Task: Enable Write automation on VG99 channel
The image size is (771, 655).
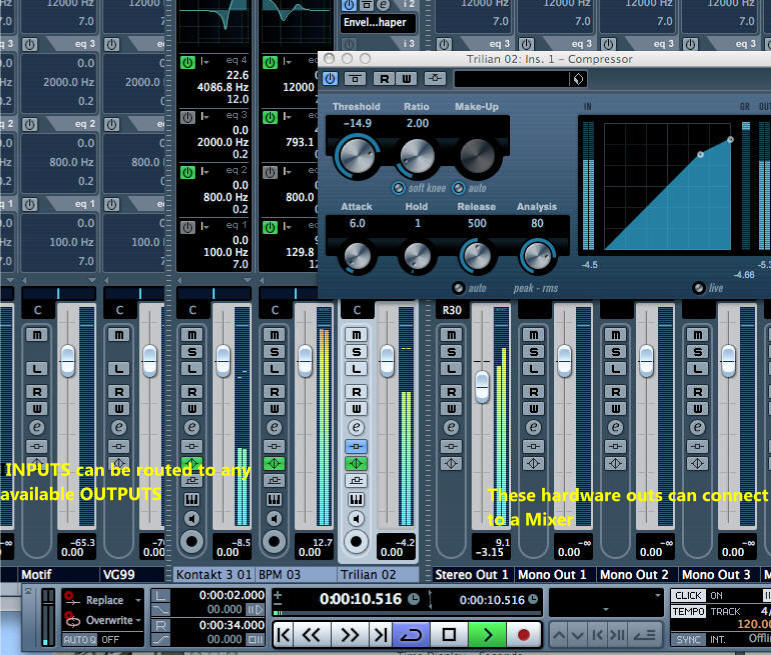Action: 119,409
